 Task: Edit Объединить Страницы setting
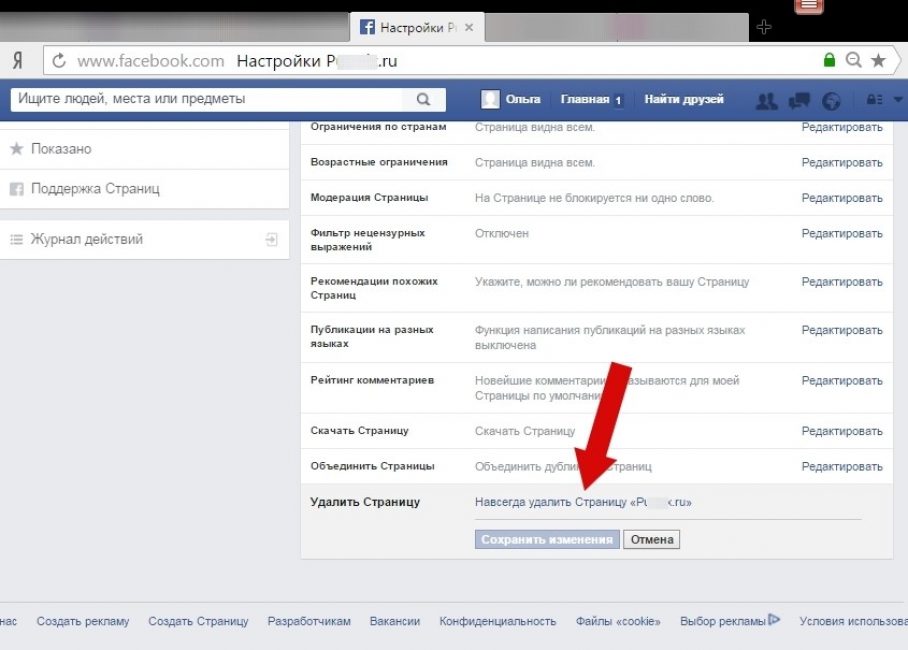point(842,466)
